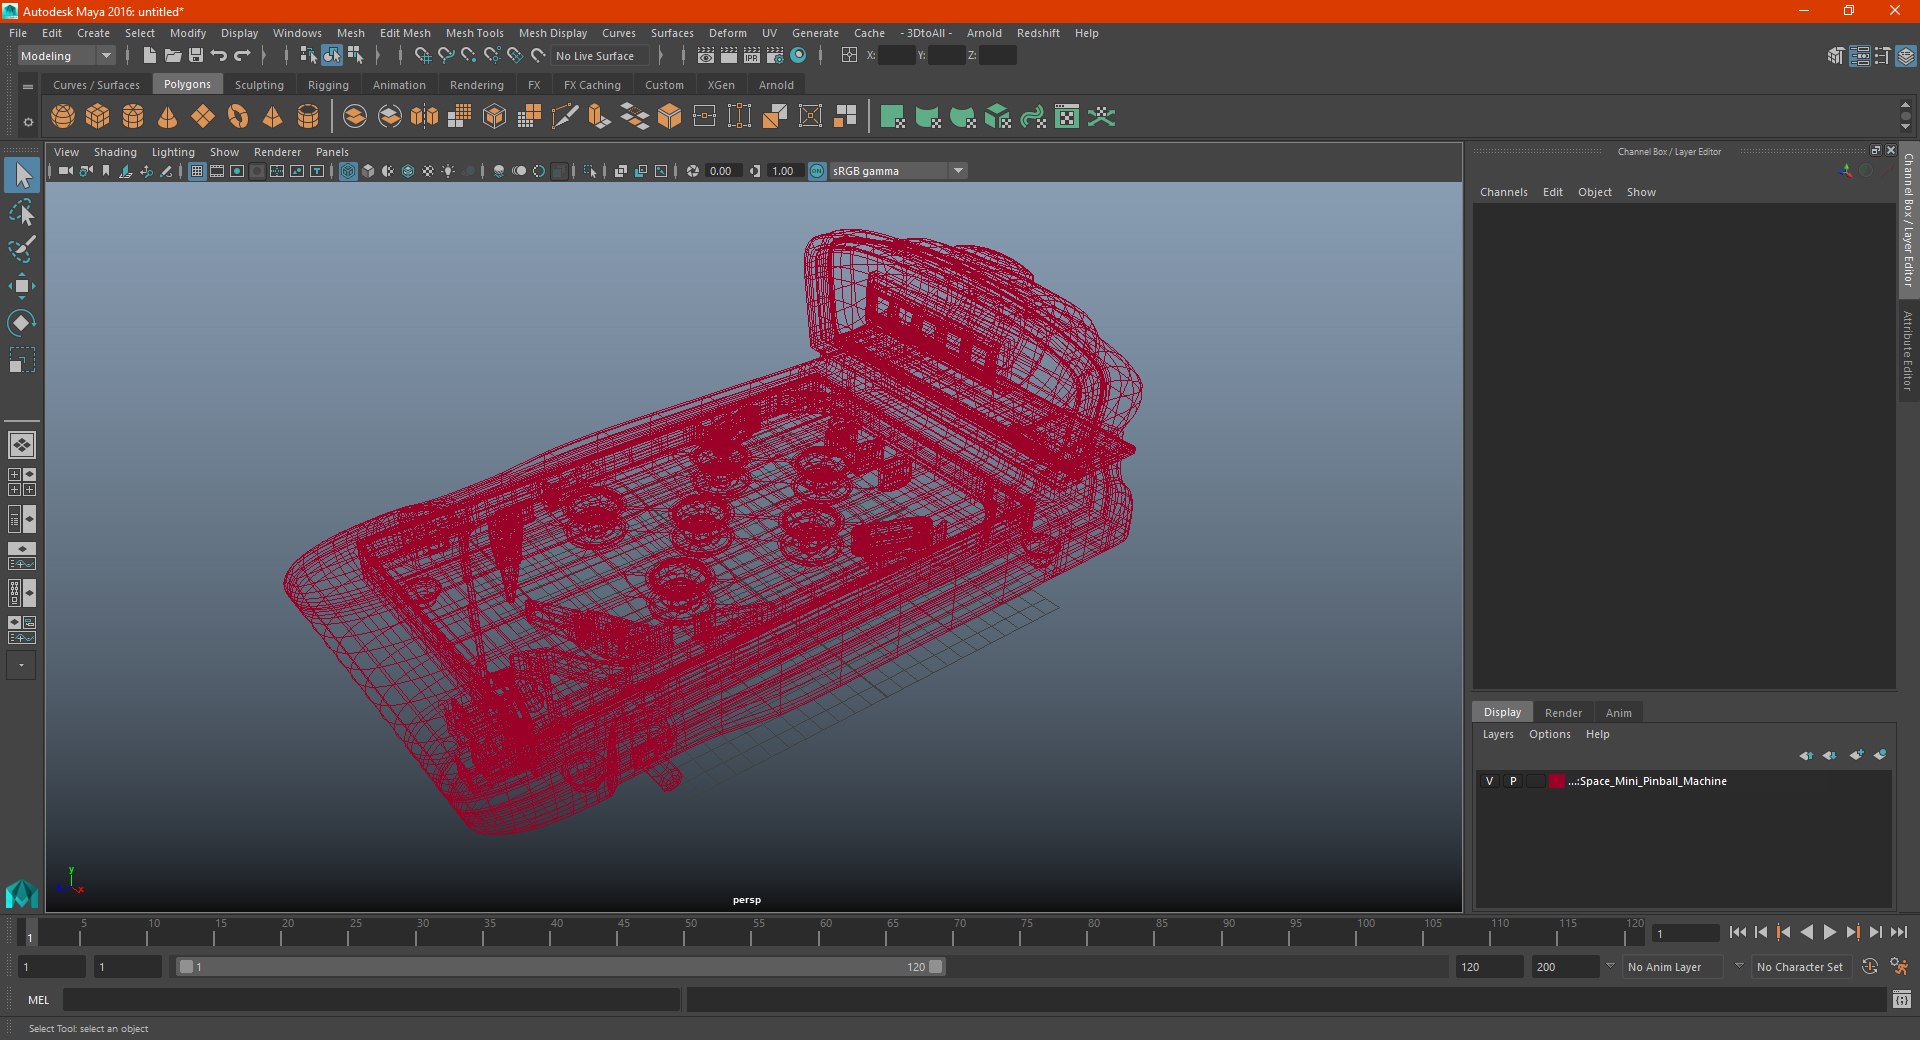The image size is (1920, 1040).
Task: Toggle snap to curves
Action: (446, 56)
